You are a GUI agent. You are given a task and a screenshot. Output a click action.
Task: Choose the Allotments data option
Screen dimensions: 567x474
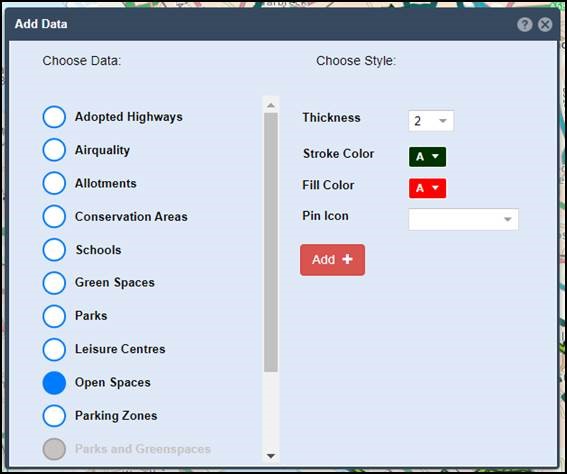pos(54,183)
